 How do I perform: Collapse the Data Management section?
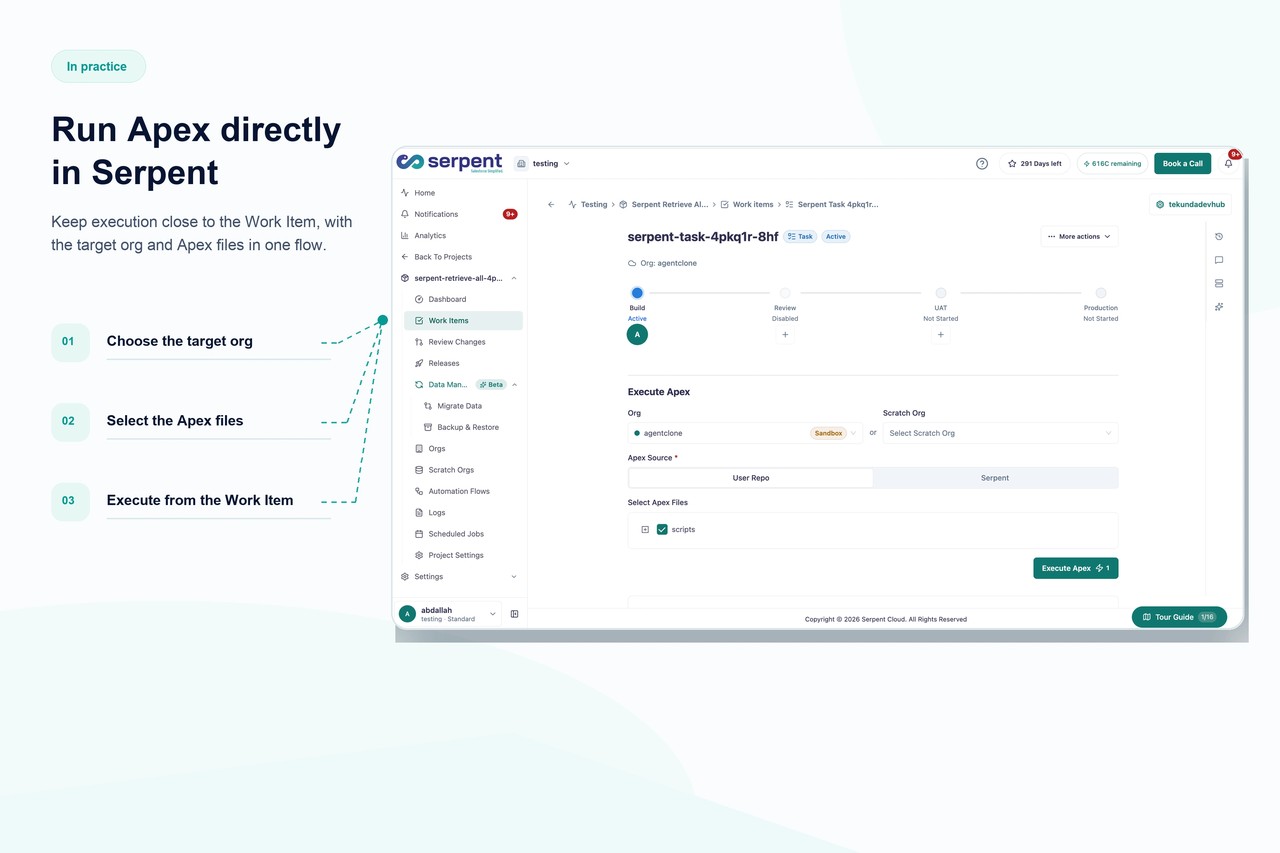515,385
